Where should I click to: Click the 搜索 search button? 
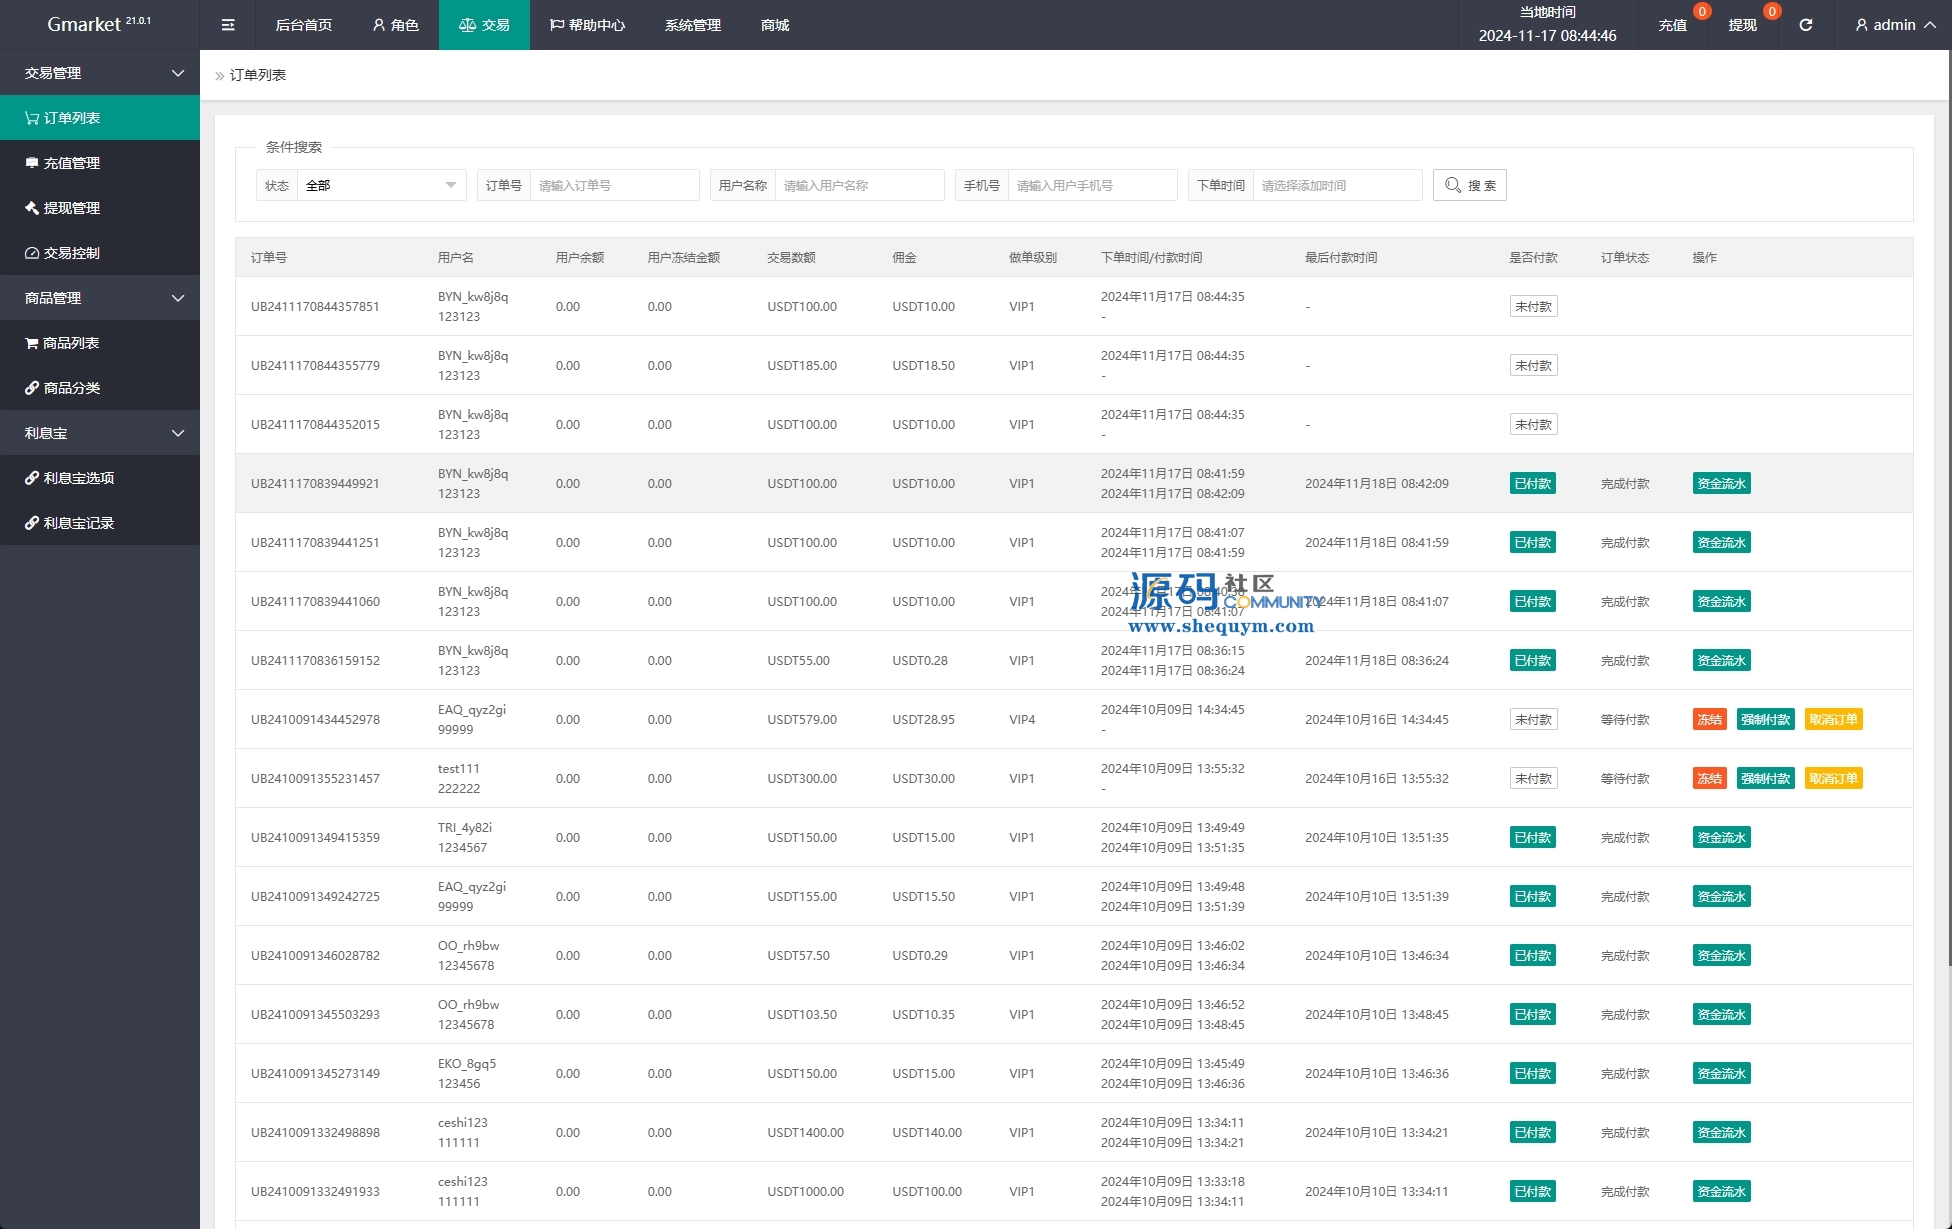[x=1469, y=185]
